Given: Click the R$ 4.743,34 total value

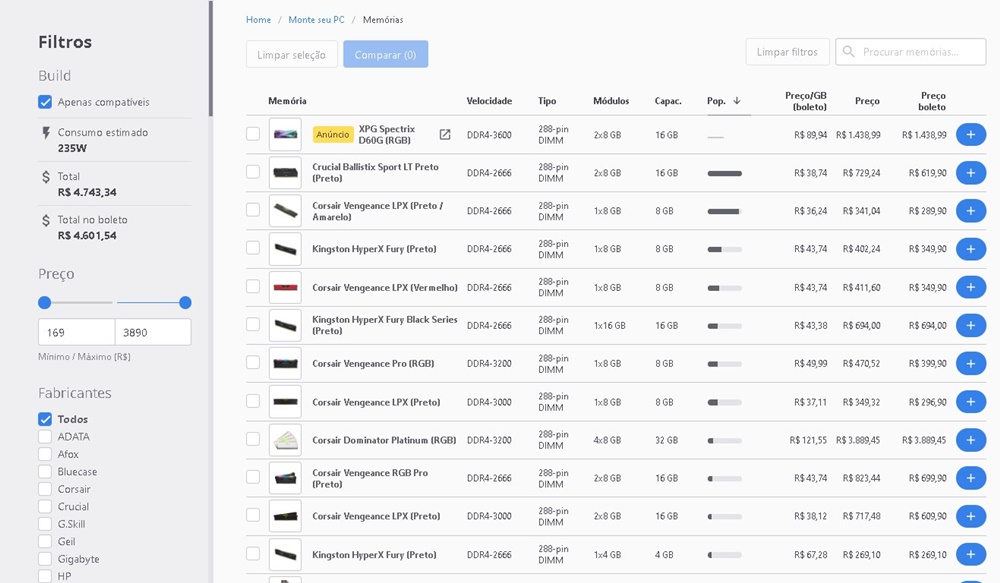Looking at the screenshot, I should point(87,192).
